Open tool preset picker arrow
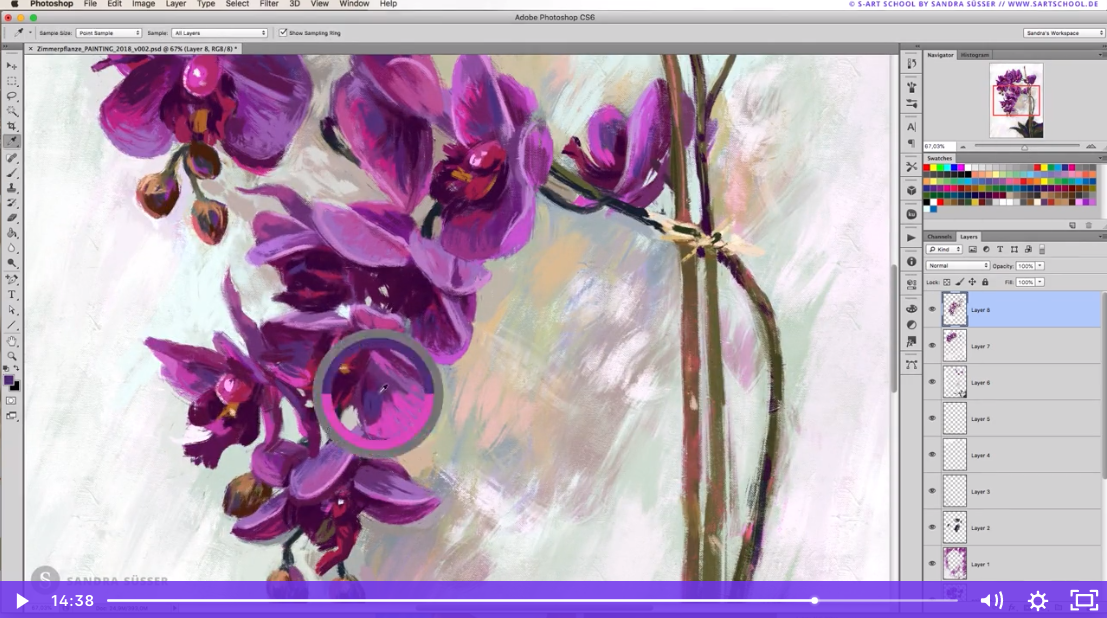Viewport: 1107px width, 618px height. (30, 32)
